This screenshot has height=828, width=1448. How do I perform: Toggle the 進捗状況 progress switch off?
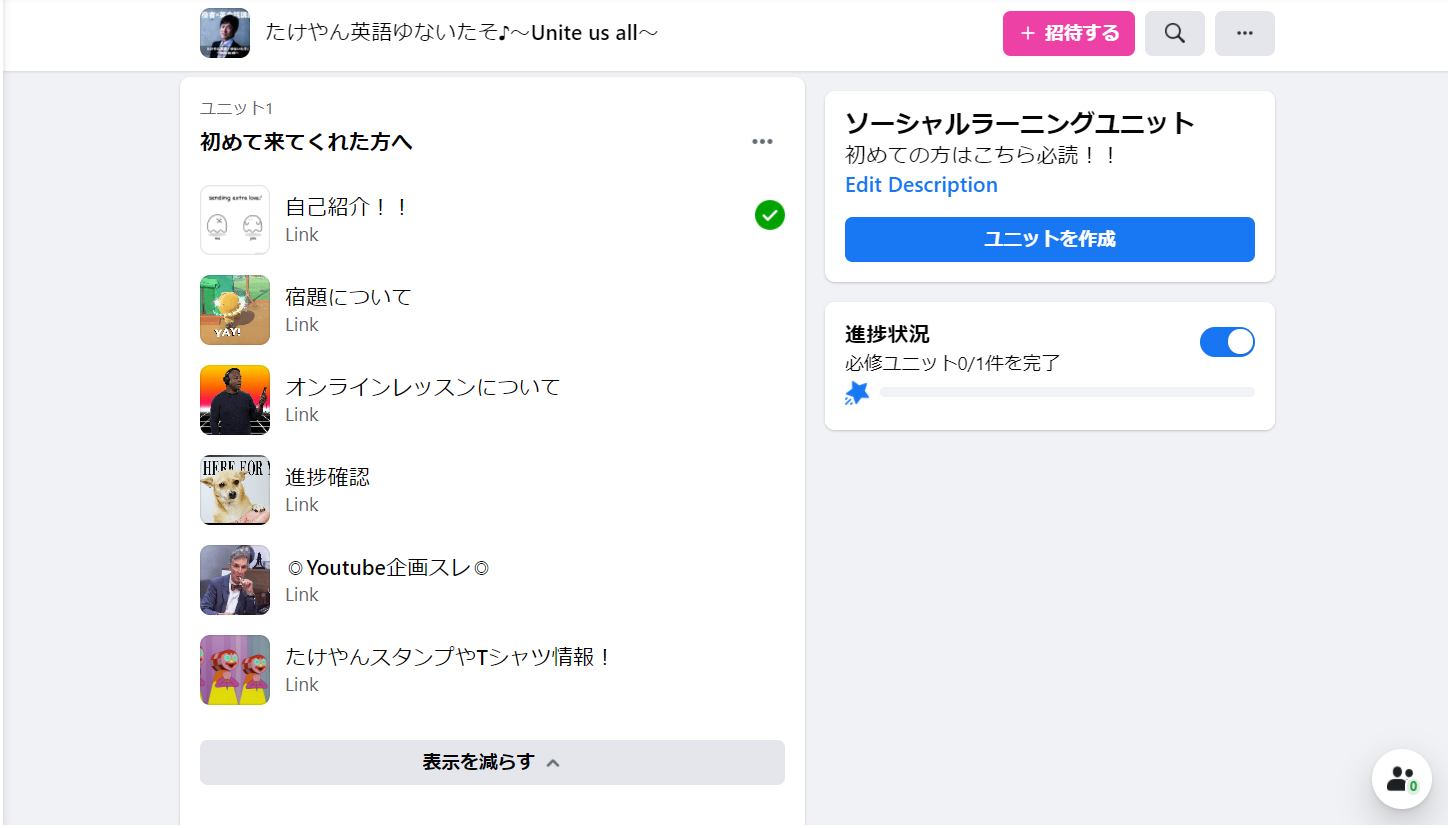[1227, 341]
